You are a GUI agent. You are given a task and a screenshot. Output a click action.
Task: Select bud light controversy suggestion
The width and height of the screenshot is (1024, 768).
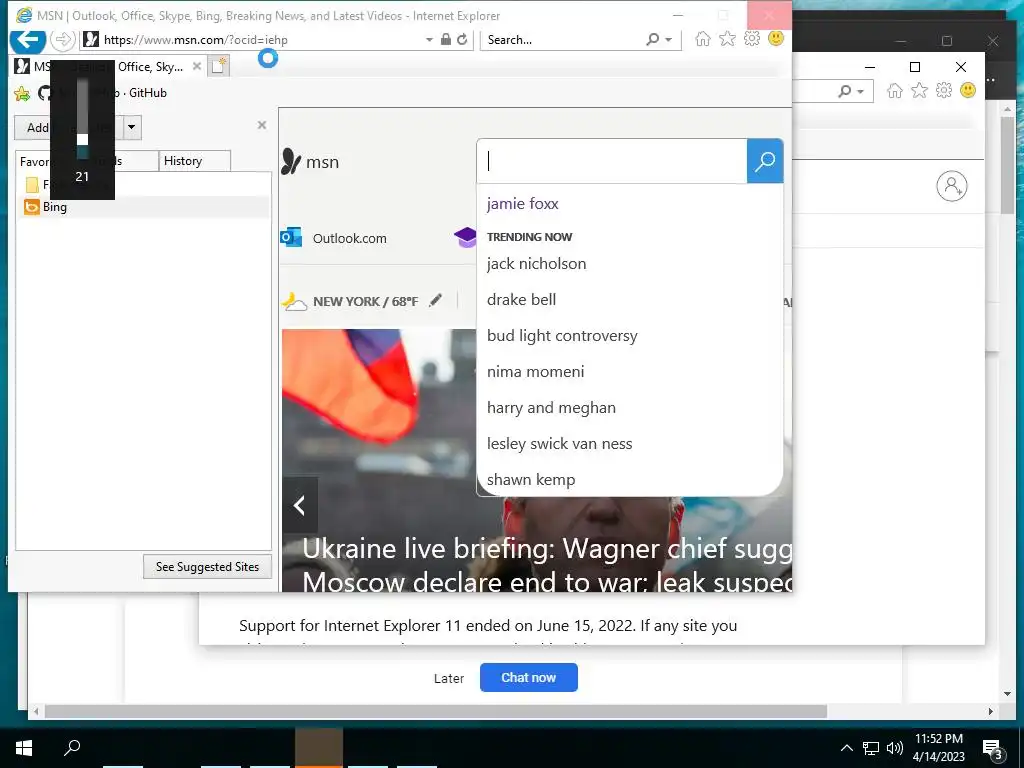tap(562, 336)
